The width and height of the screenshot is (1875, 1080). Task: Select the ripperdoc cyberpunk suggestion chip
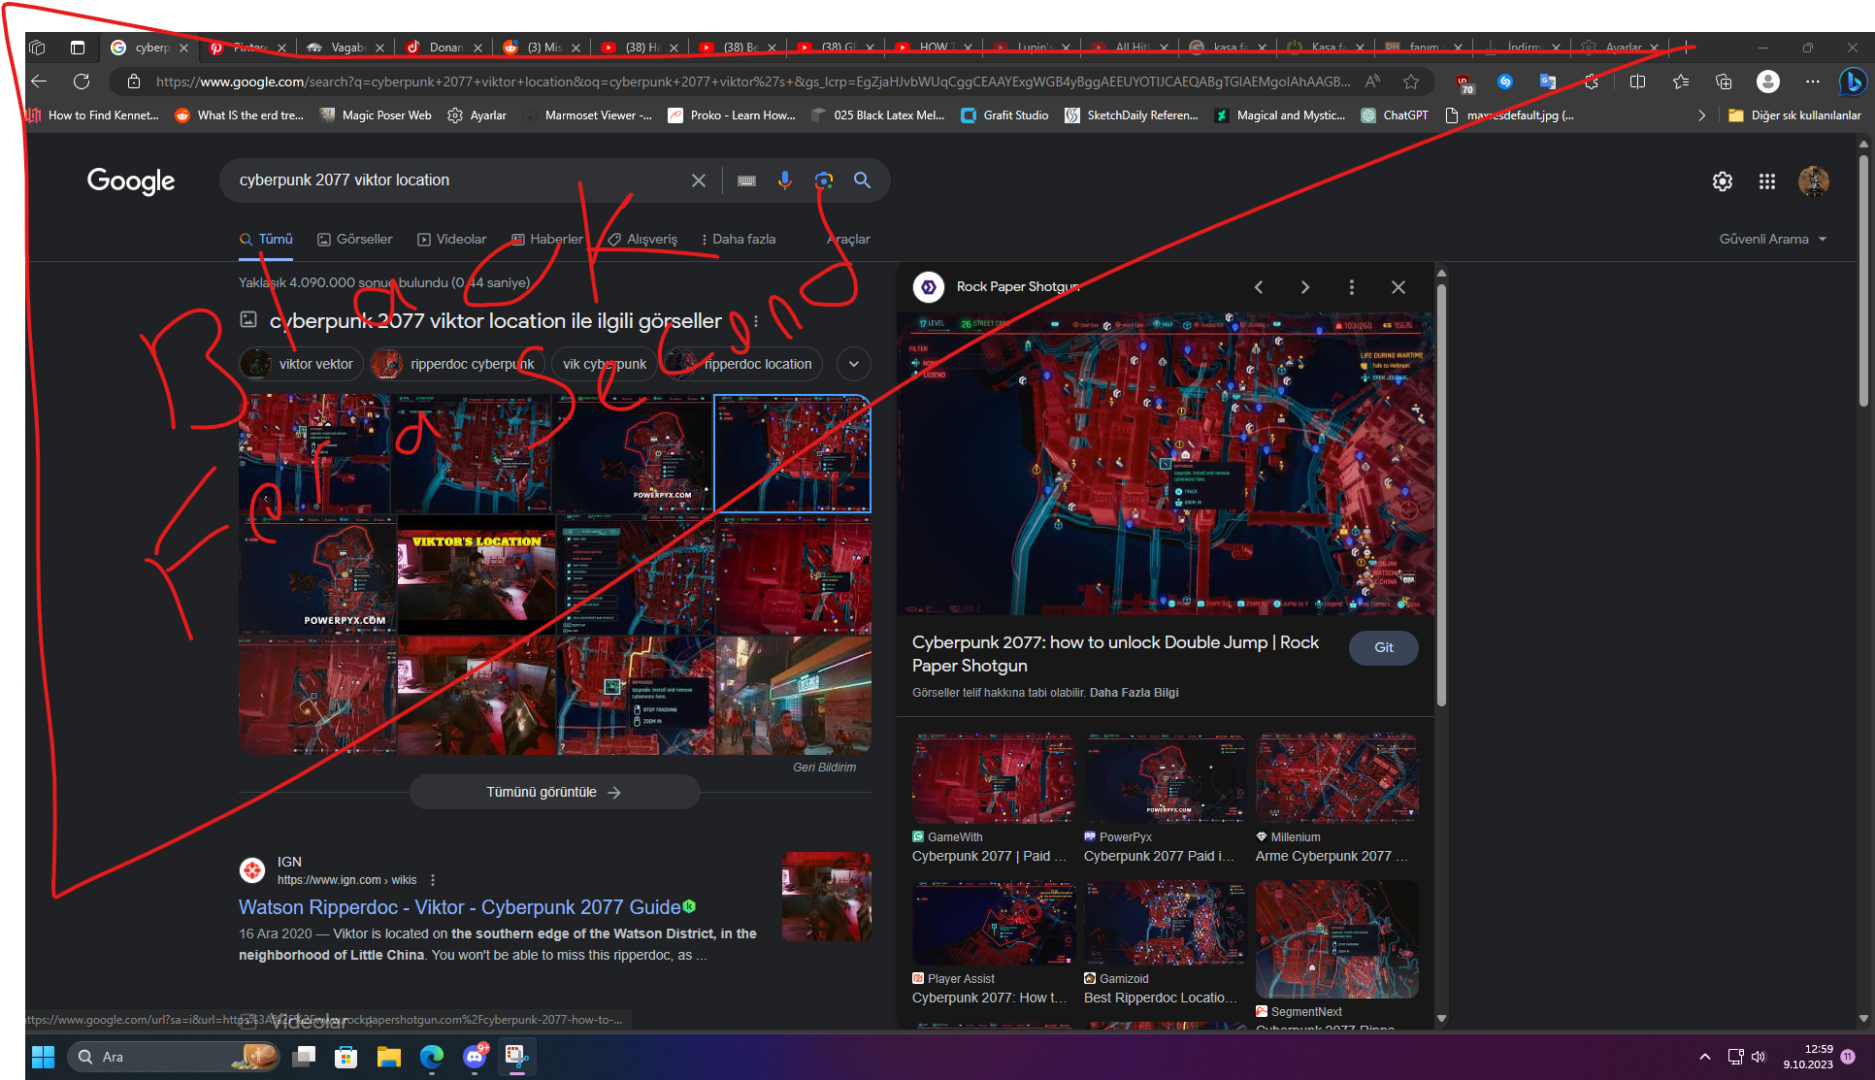(456, 364)
